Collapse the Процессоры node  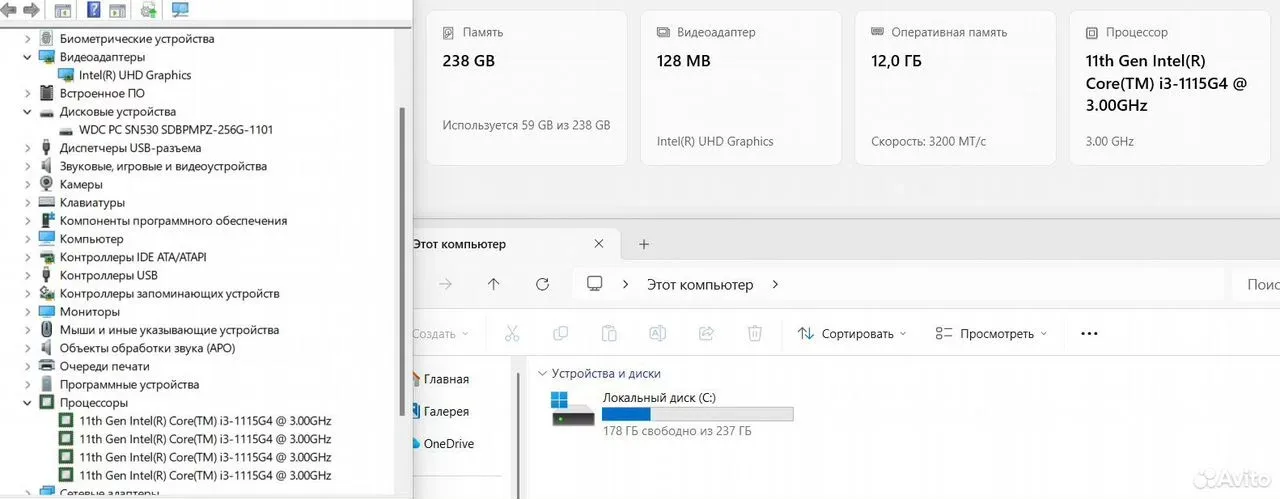(28, 402)
